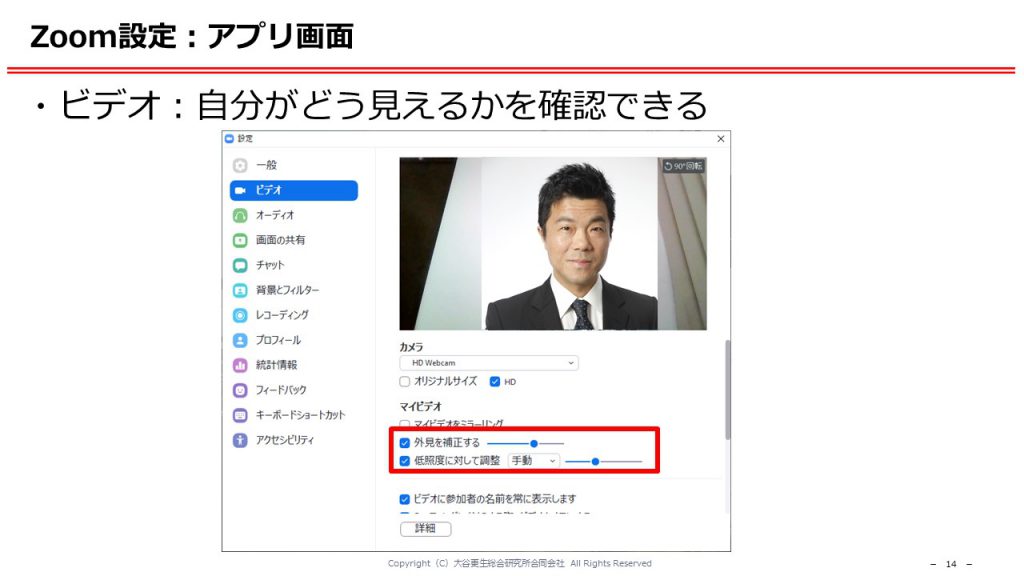Open the HD Webcam camera dropdown
This screenshot has height=576, width=1024.
[x=489, y=363]
